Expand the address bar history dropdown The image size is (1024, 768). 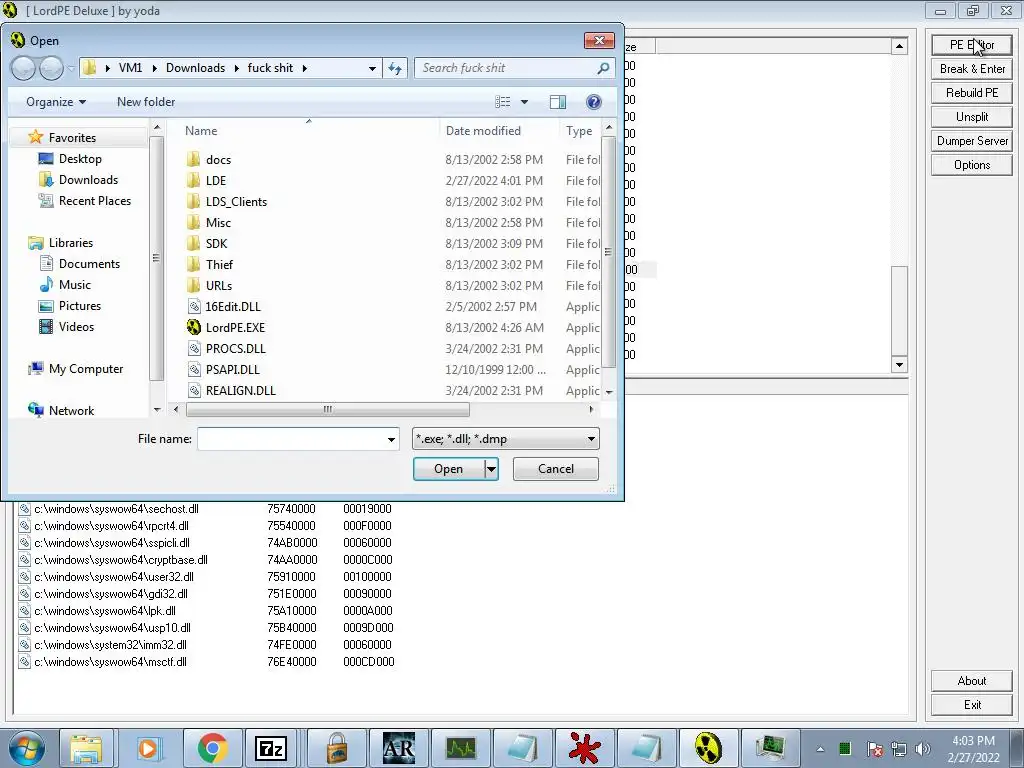pos(372,68)
